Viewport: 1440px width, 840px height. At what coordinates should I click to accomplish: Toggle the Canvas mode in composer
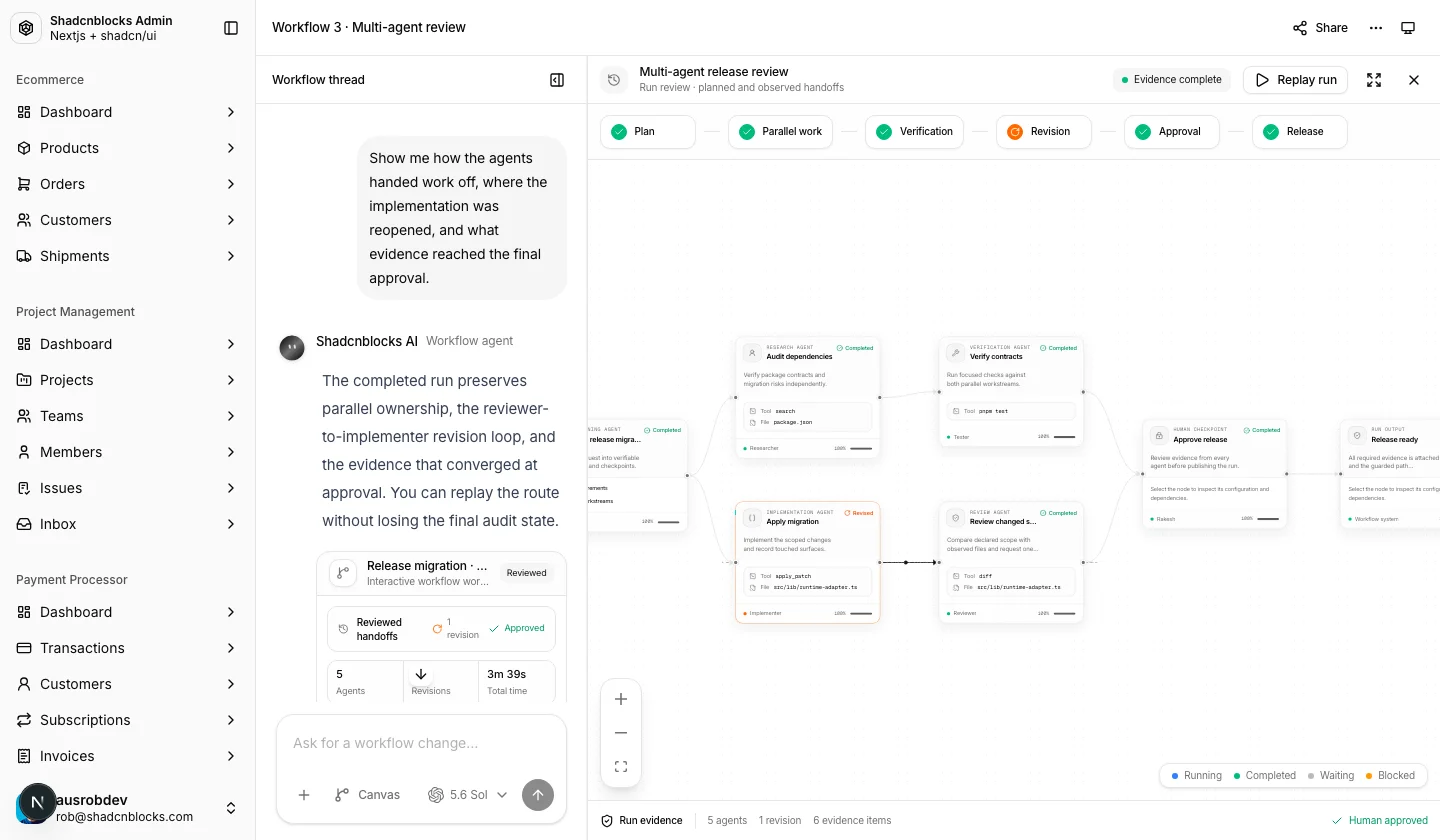(x=367, y=795)
